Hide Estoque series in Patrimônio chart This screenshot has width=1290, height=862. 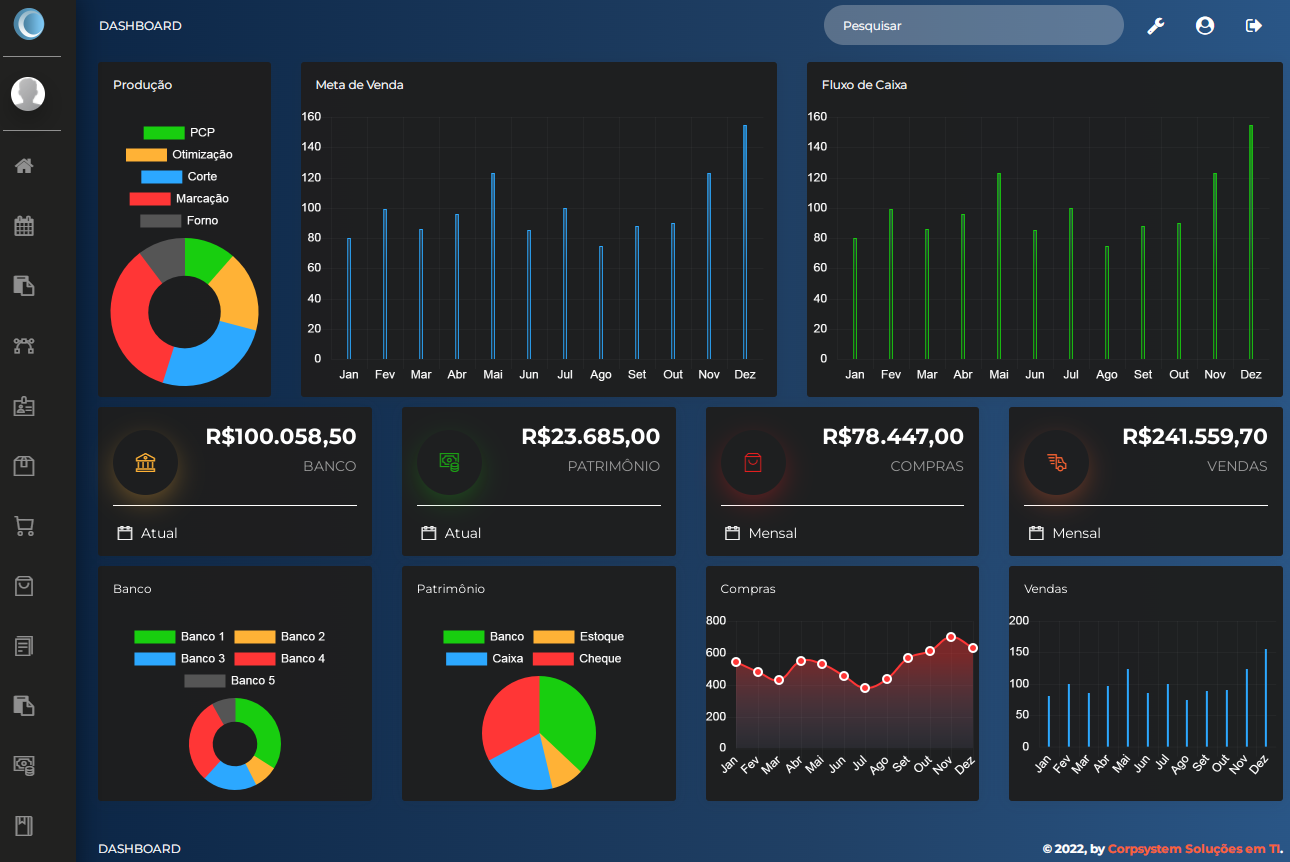point(579,637)
